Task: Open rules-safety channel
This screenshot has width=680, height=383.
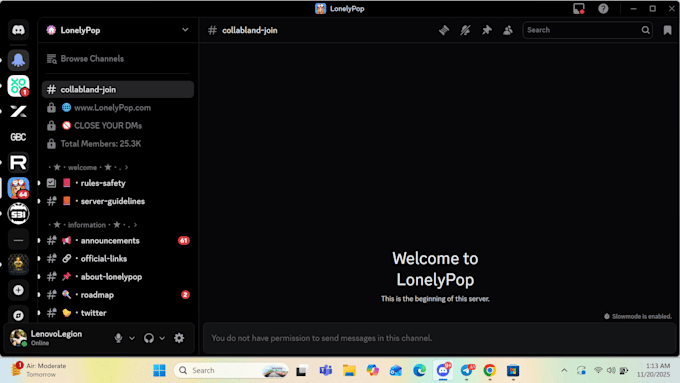Action: point(118,183)
